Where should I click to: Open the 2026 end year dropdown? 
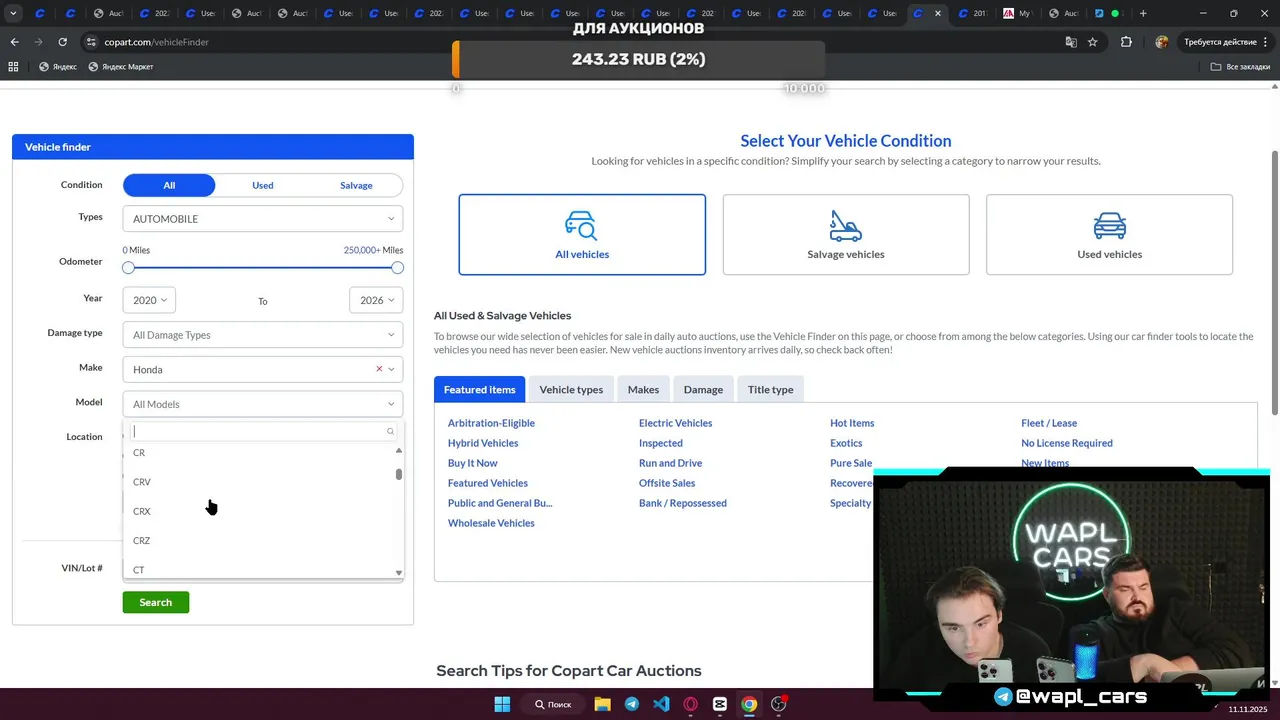point(376,300)
